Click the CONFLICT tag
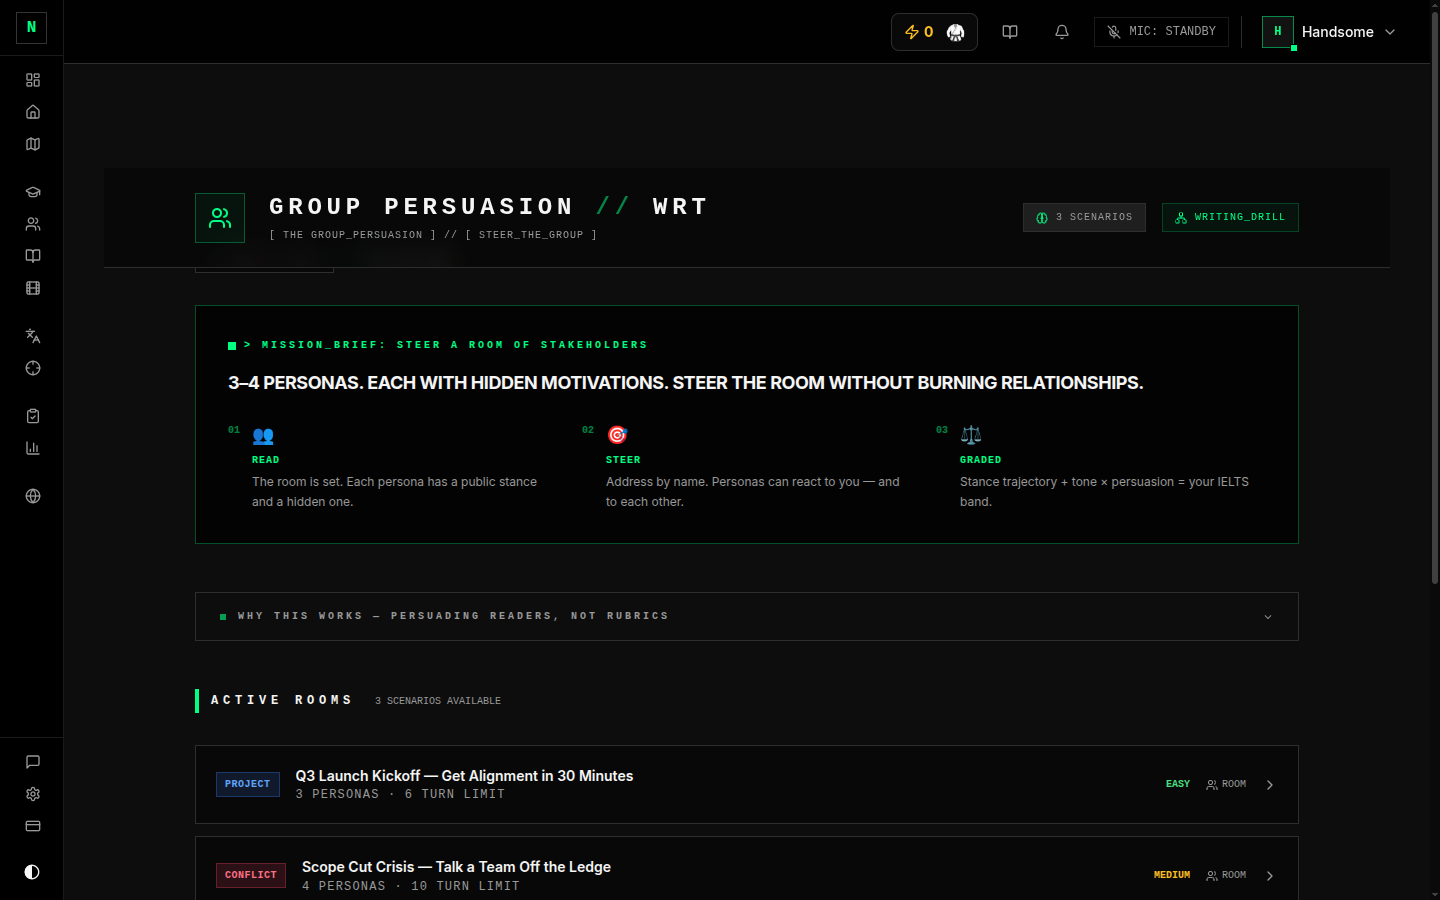The height and width of the screenshot is (900, 1440). click(x=251, y=875)
